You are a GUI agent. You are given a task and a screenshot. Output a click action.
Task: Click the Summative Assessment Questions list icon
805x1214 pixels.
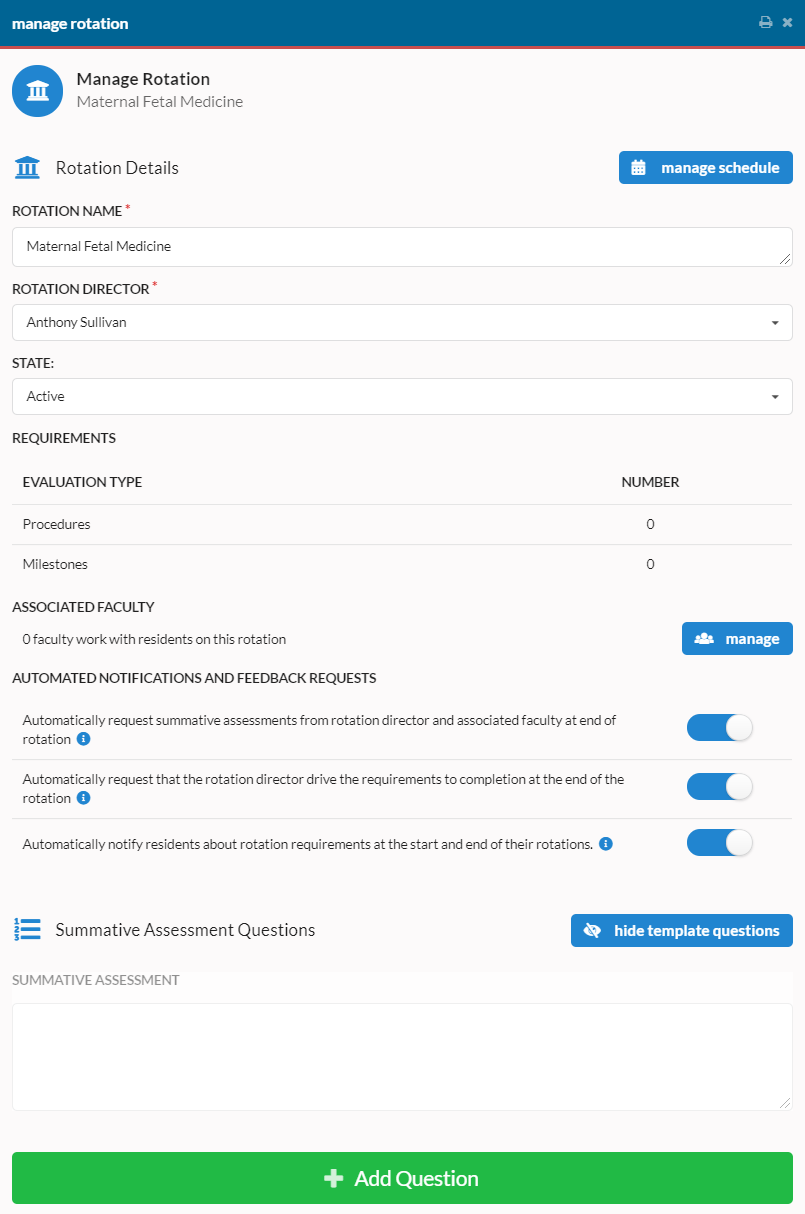tap(27, 929)
